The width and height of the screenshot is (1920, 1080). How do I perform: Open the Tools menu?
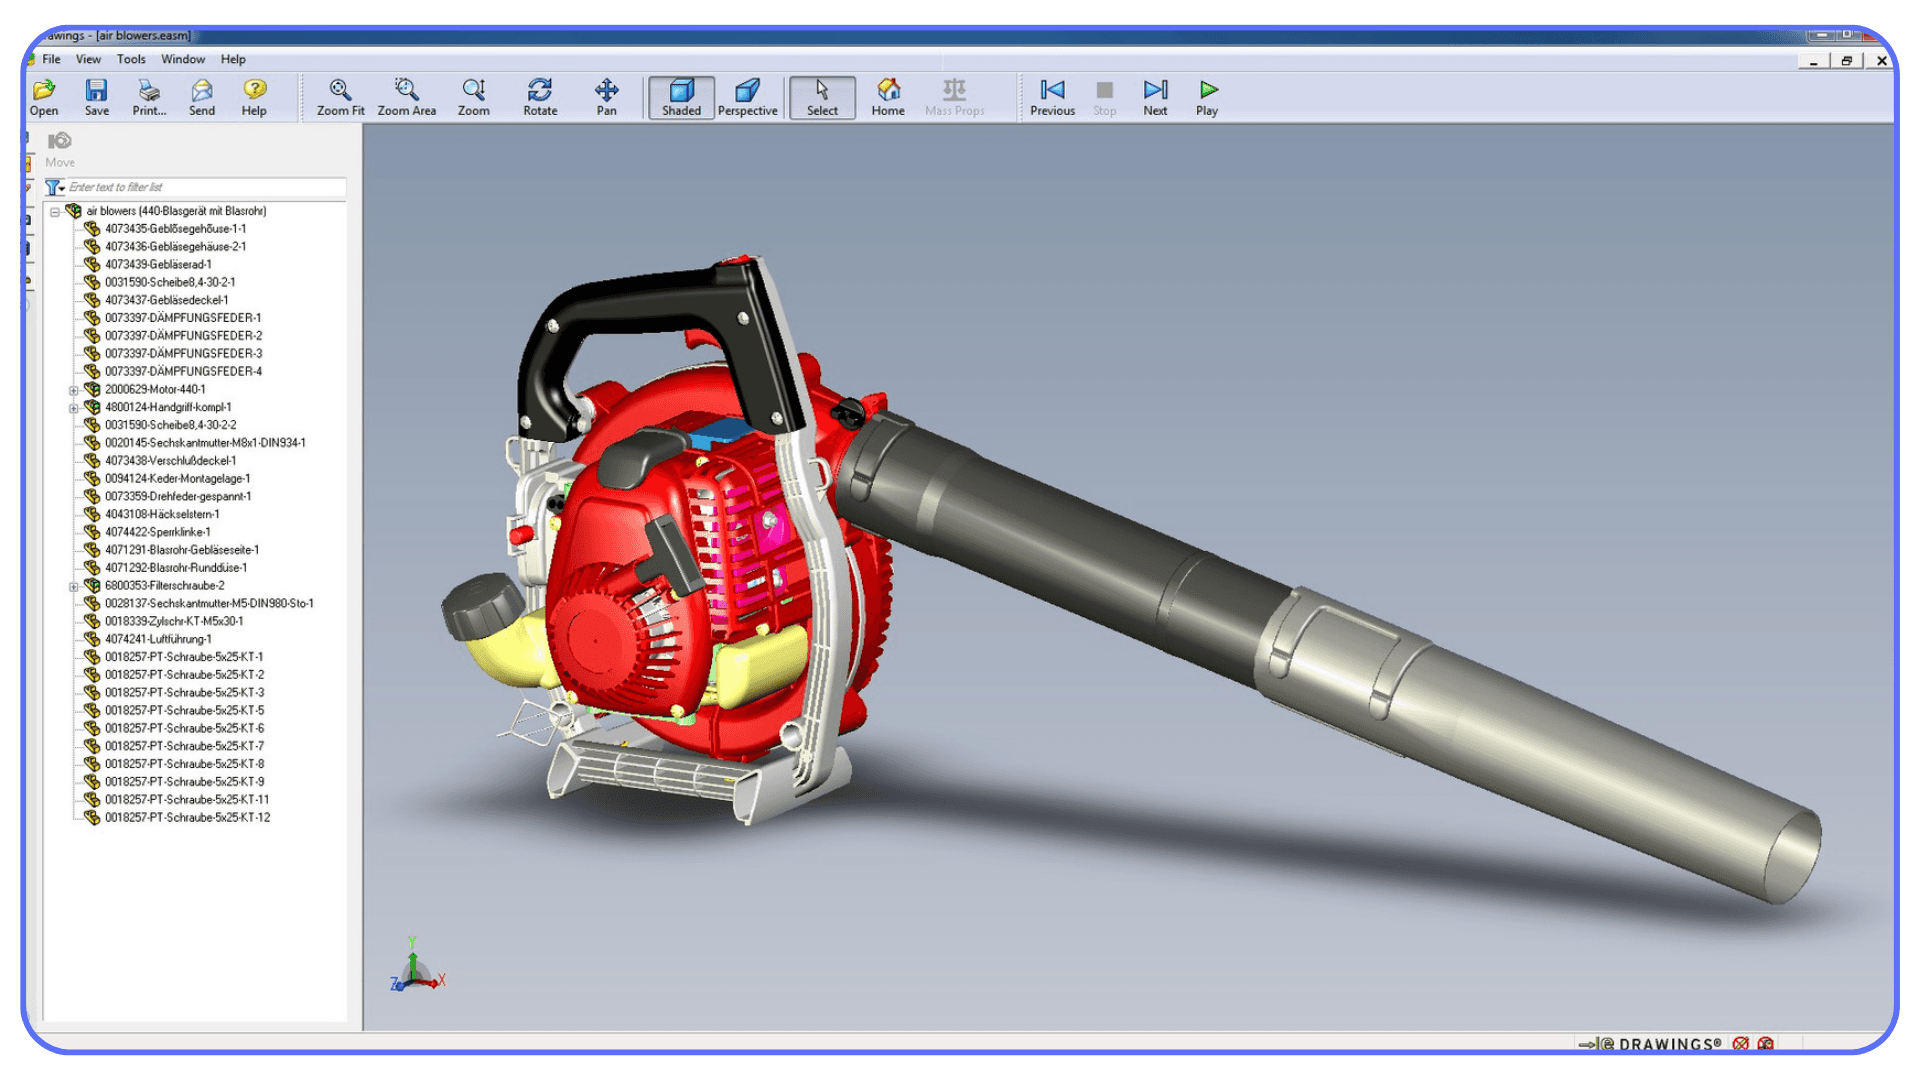click(131, 59)
